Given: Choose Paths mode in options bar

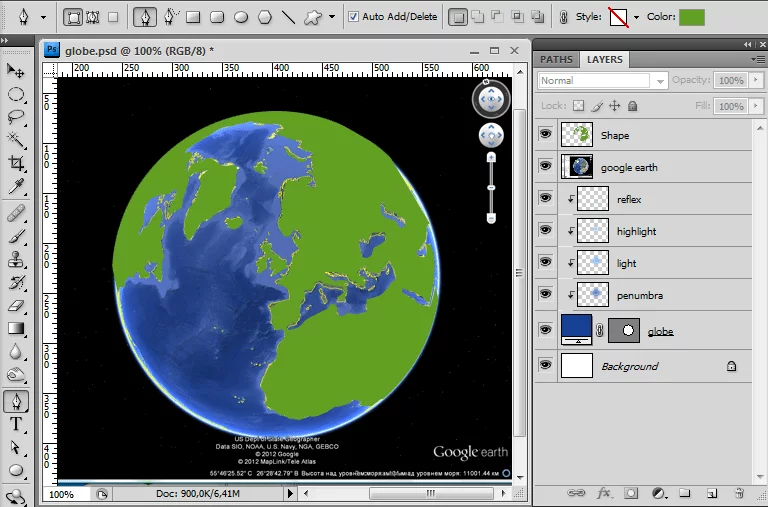Looking at the screenshot, I should pyautogui.click(x=93, y=18).
